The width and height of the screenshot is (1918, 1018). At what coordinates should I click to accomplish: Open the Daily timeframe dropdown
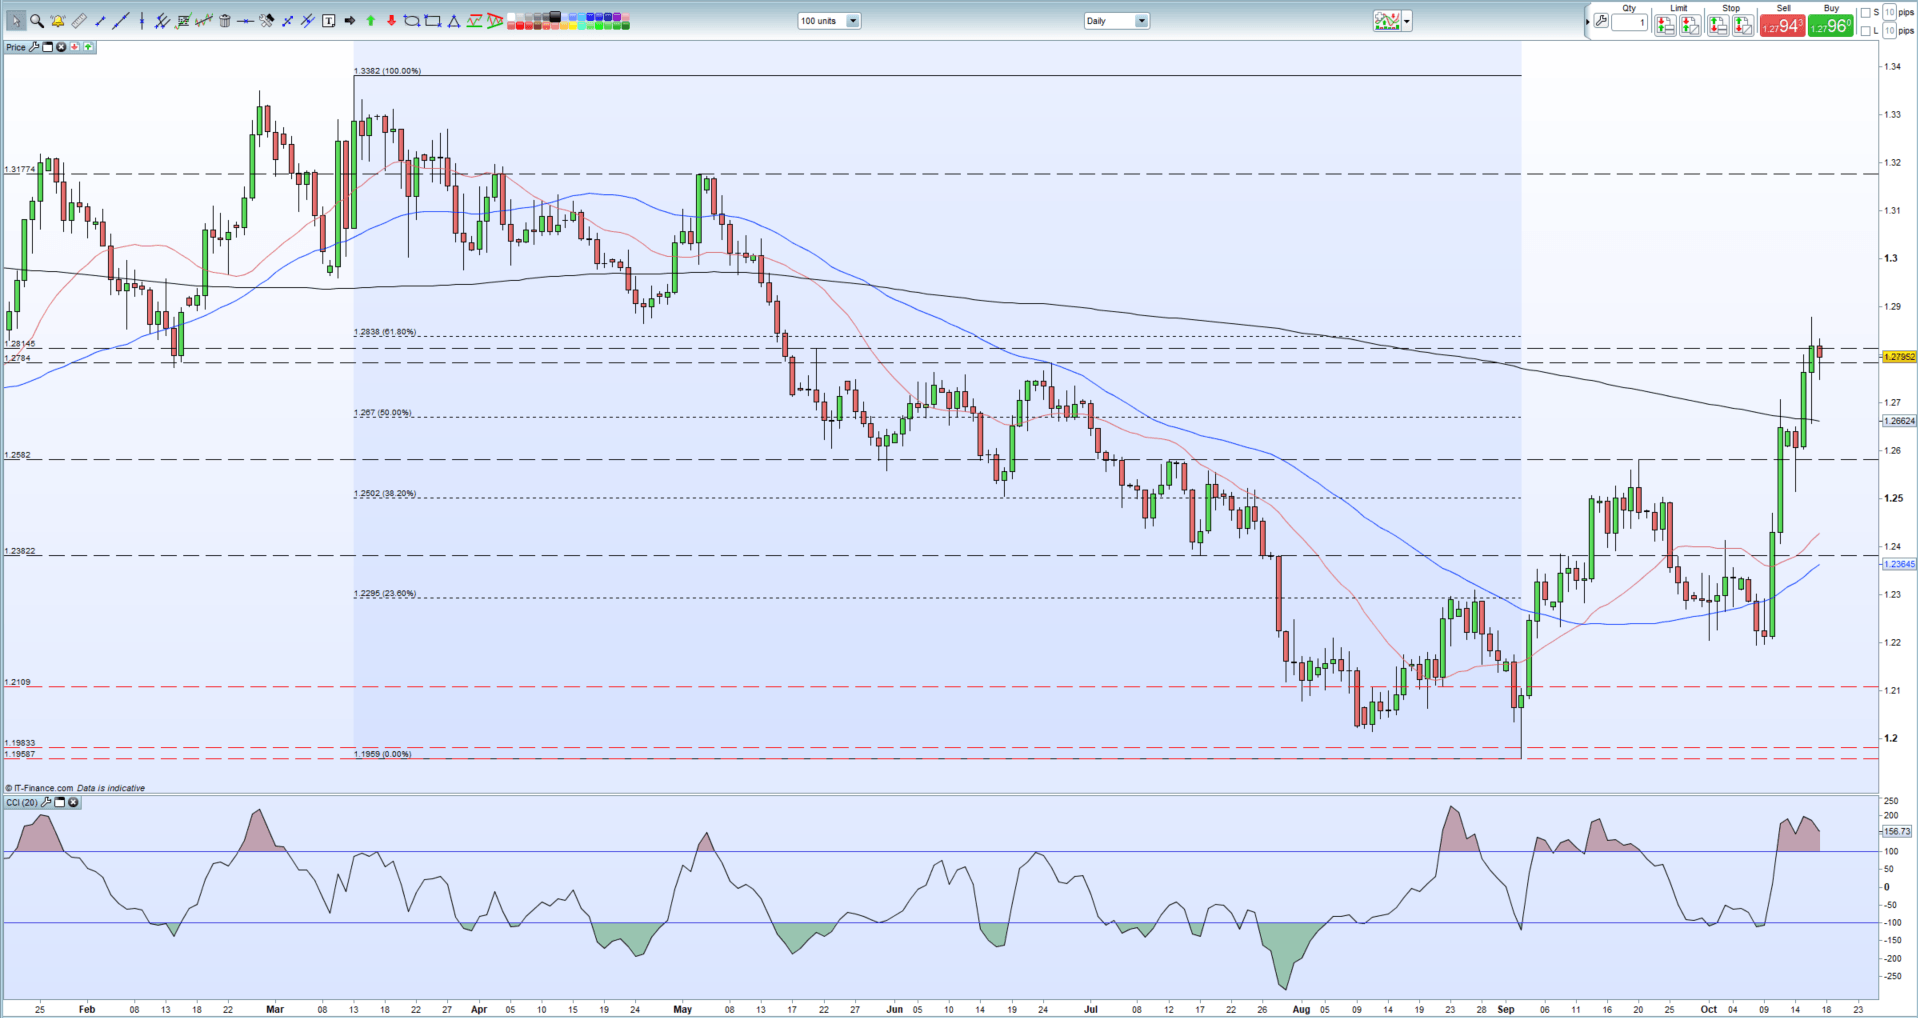(1116, 20)
